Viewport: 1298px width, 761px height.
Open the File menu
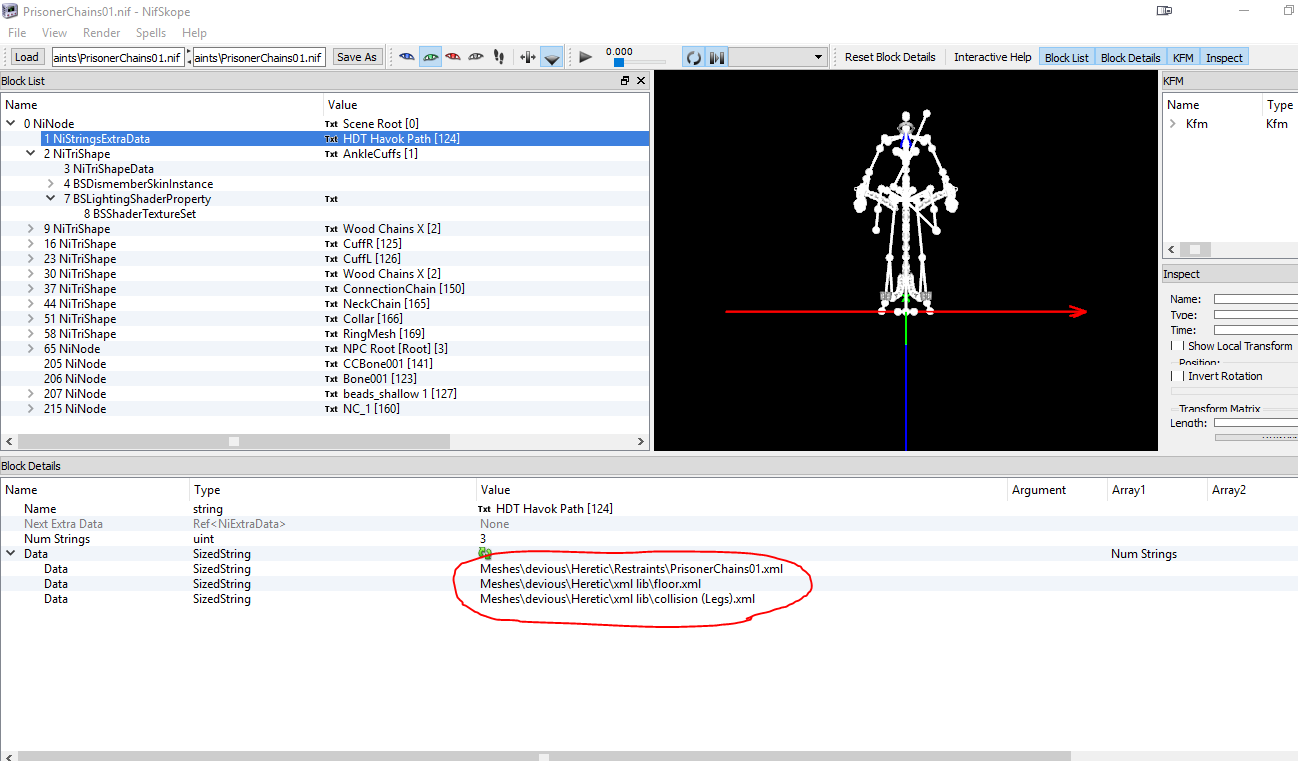point(17,33)
